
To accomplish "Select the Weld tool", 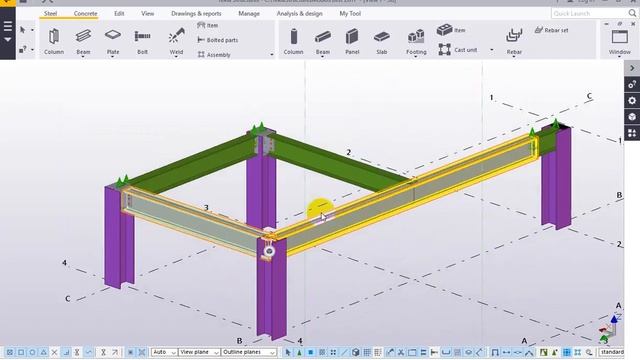I will (176, 40).
